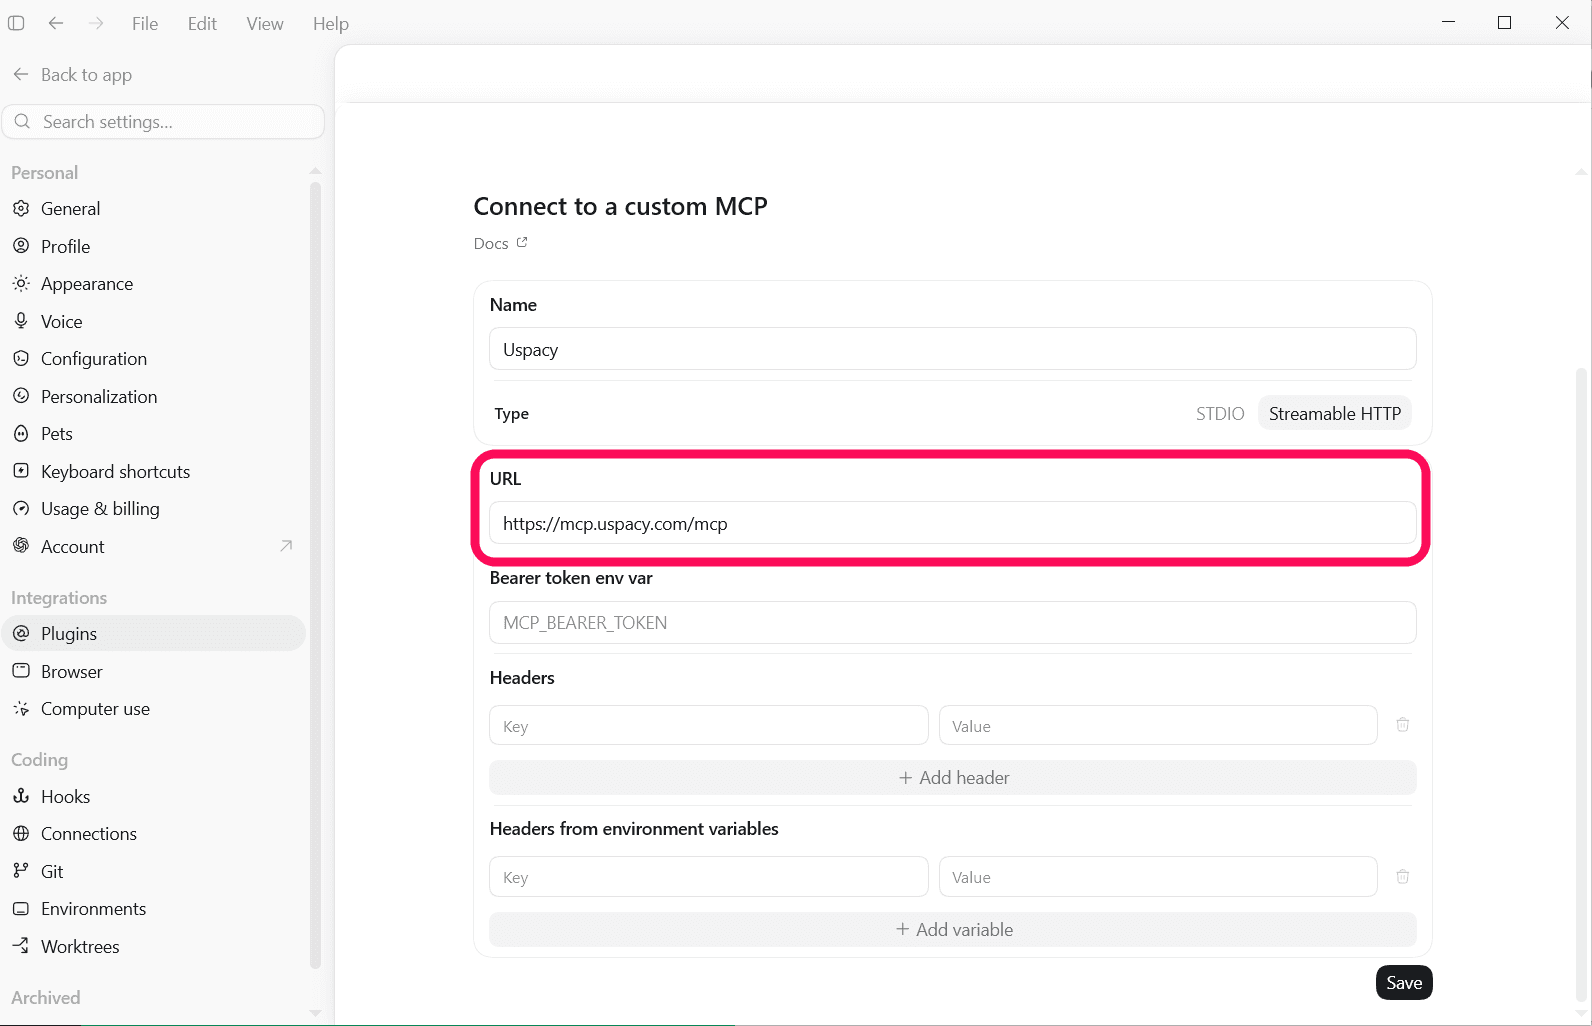Screen dimensions: 1592x1026
Task: Click the Name field containing Uspacy
Action: pos(953,349)
